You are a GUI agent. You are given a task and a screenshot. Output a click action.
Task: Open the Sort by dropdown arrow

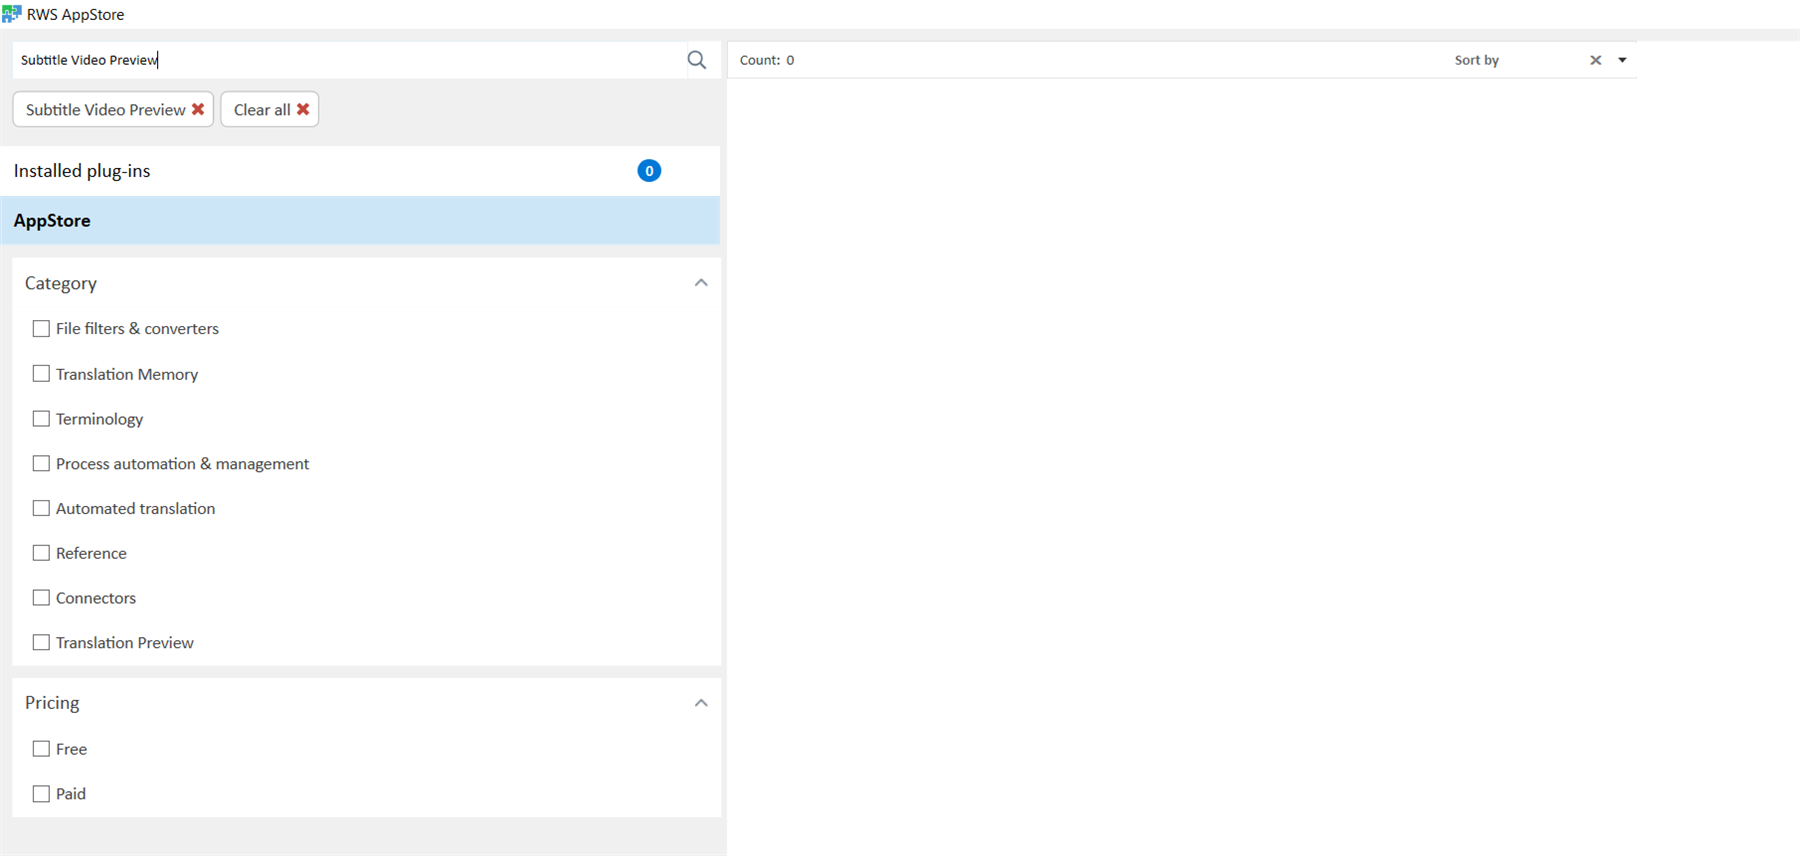click(x=1622, y=60)
